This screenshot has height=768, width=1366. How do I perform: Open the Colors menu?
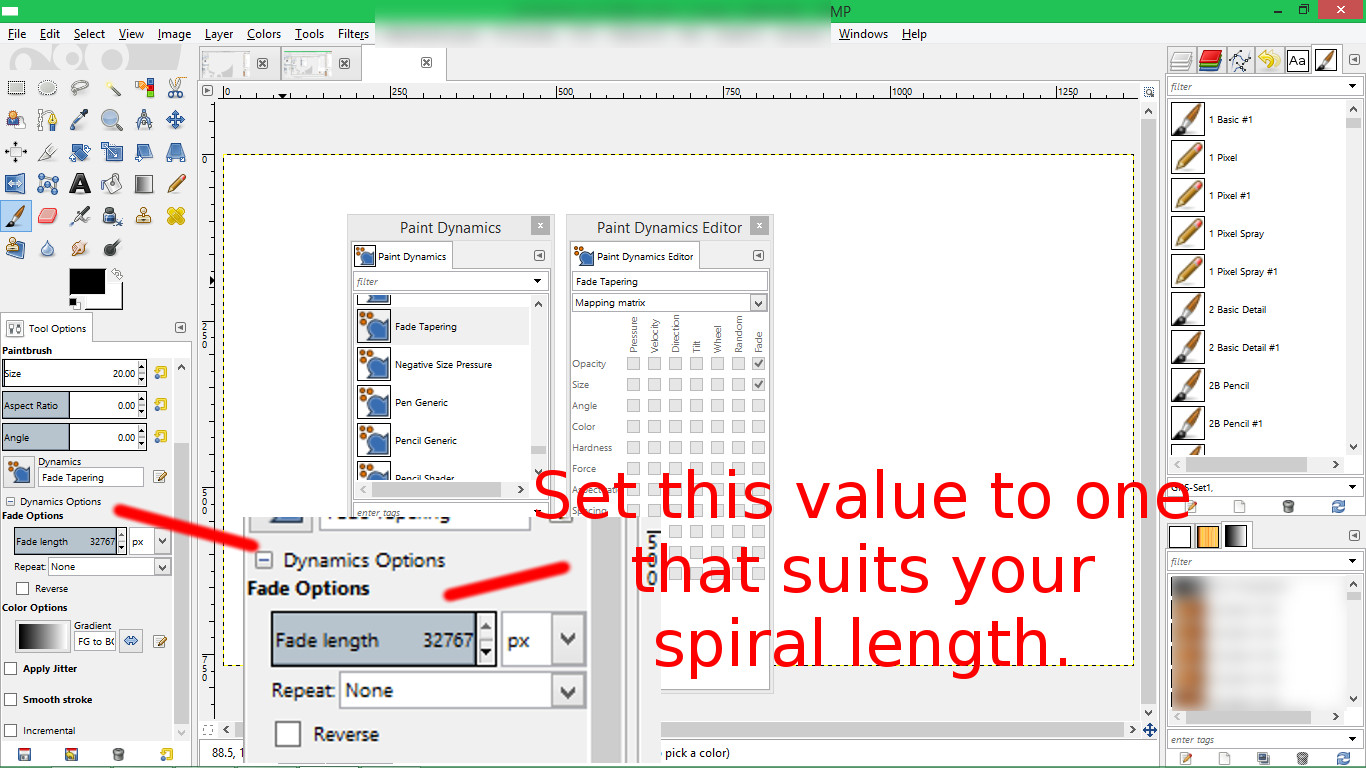click(264, 34)
